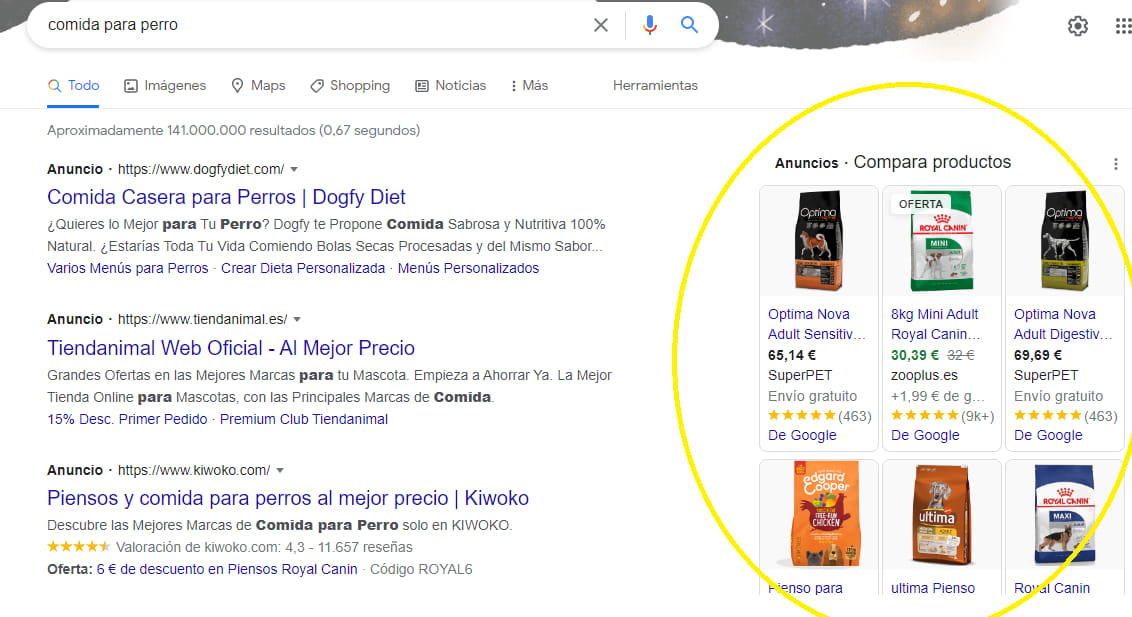Open 'Tiendanimal Web Oficial - Al Mejor Precio' result
Image resolution: width=1132 pixels, height=617 pixels.
point(231,348)
